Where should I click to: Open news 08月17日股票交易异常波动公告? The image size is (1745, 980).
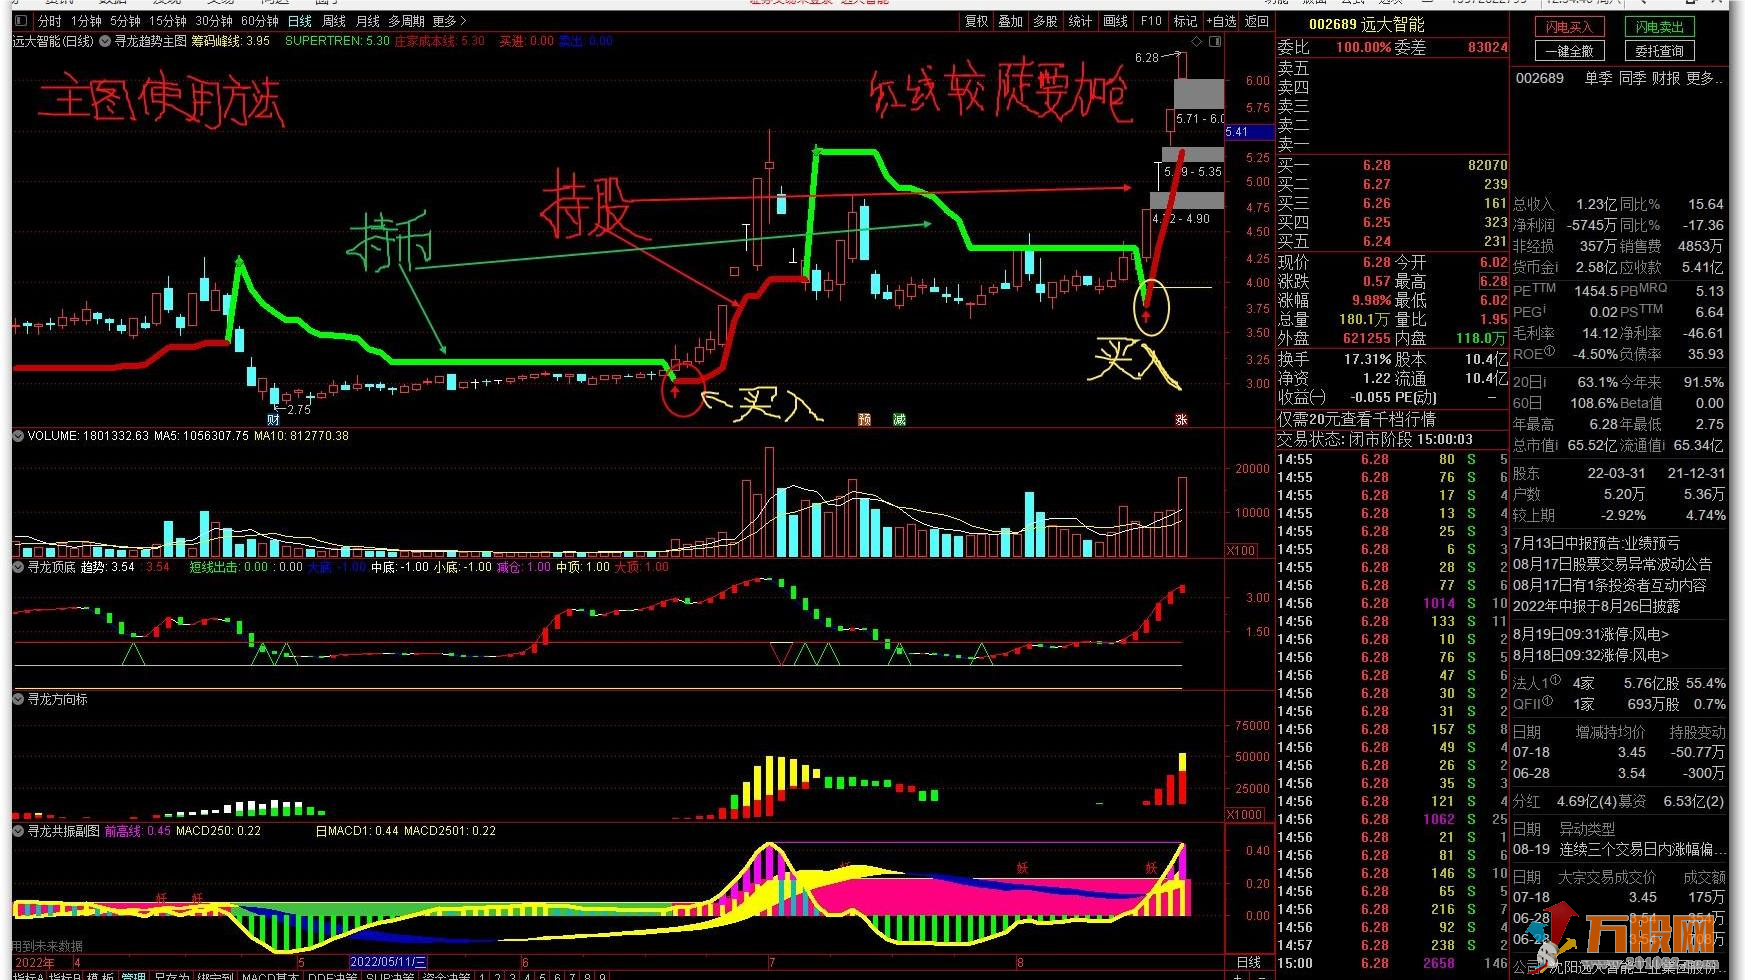[1612, 565]
